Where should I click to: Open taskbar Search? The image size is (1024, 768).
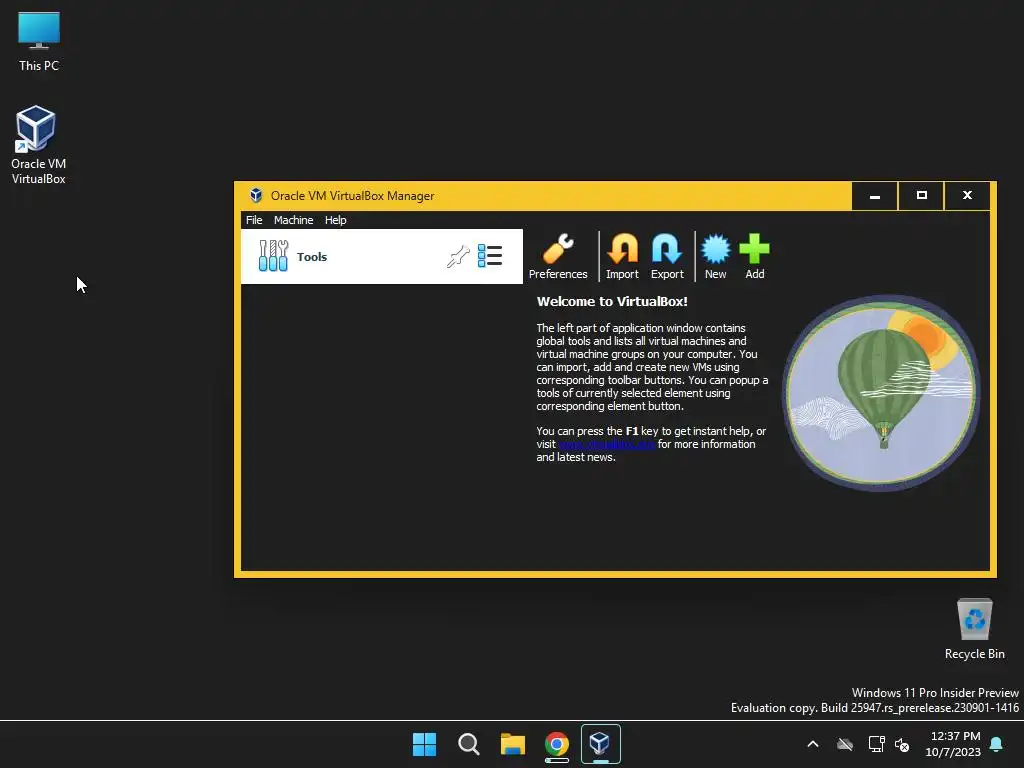[x=468, y=744]
